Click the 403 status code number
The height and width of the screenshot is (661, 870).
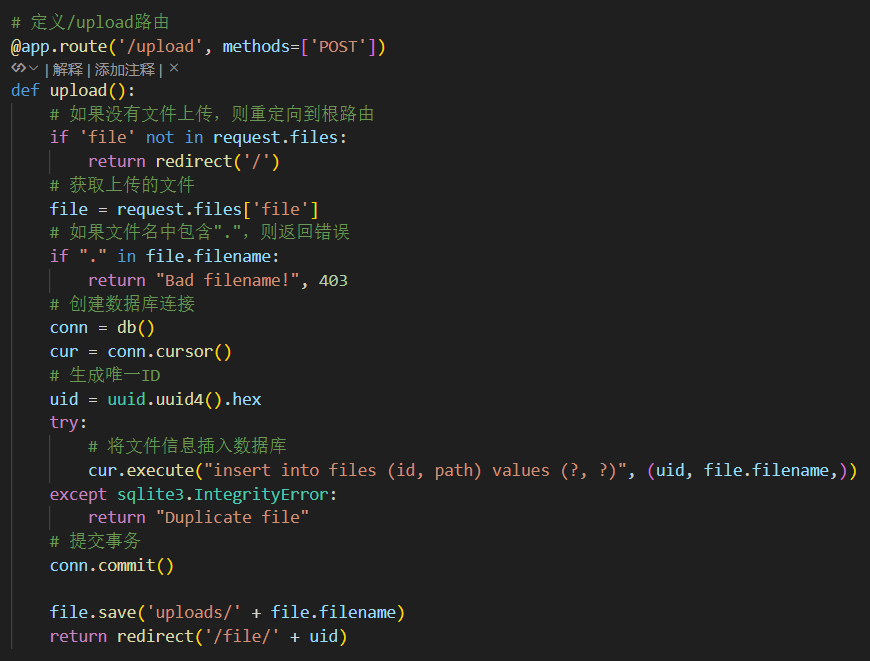(333, 280)
